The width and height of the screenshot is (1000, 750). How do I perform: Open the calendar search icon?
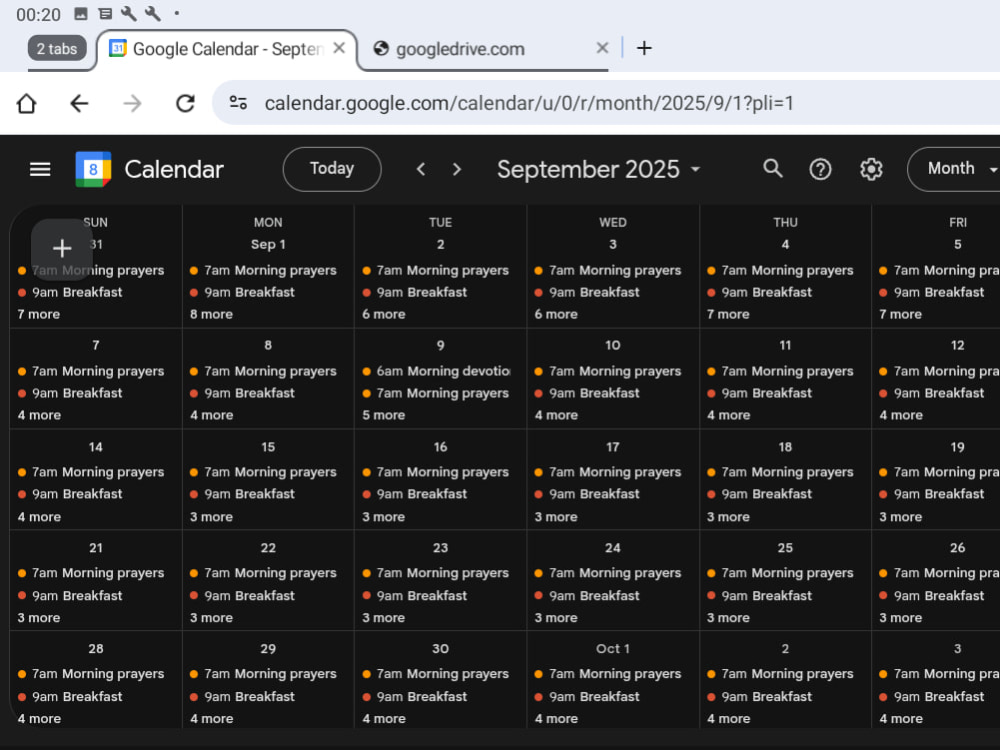point(772,169)
